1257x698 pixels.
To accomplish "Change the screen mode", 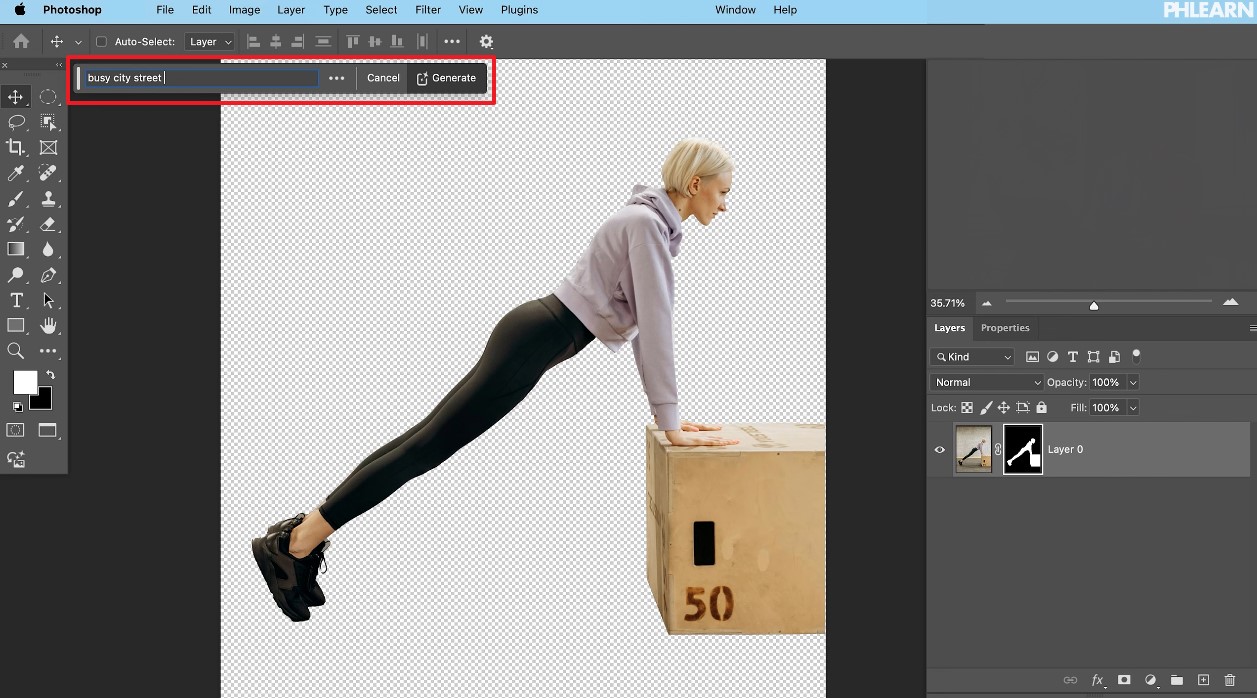I will [x=48, y=430].
